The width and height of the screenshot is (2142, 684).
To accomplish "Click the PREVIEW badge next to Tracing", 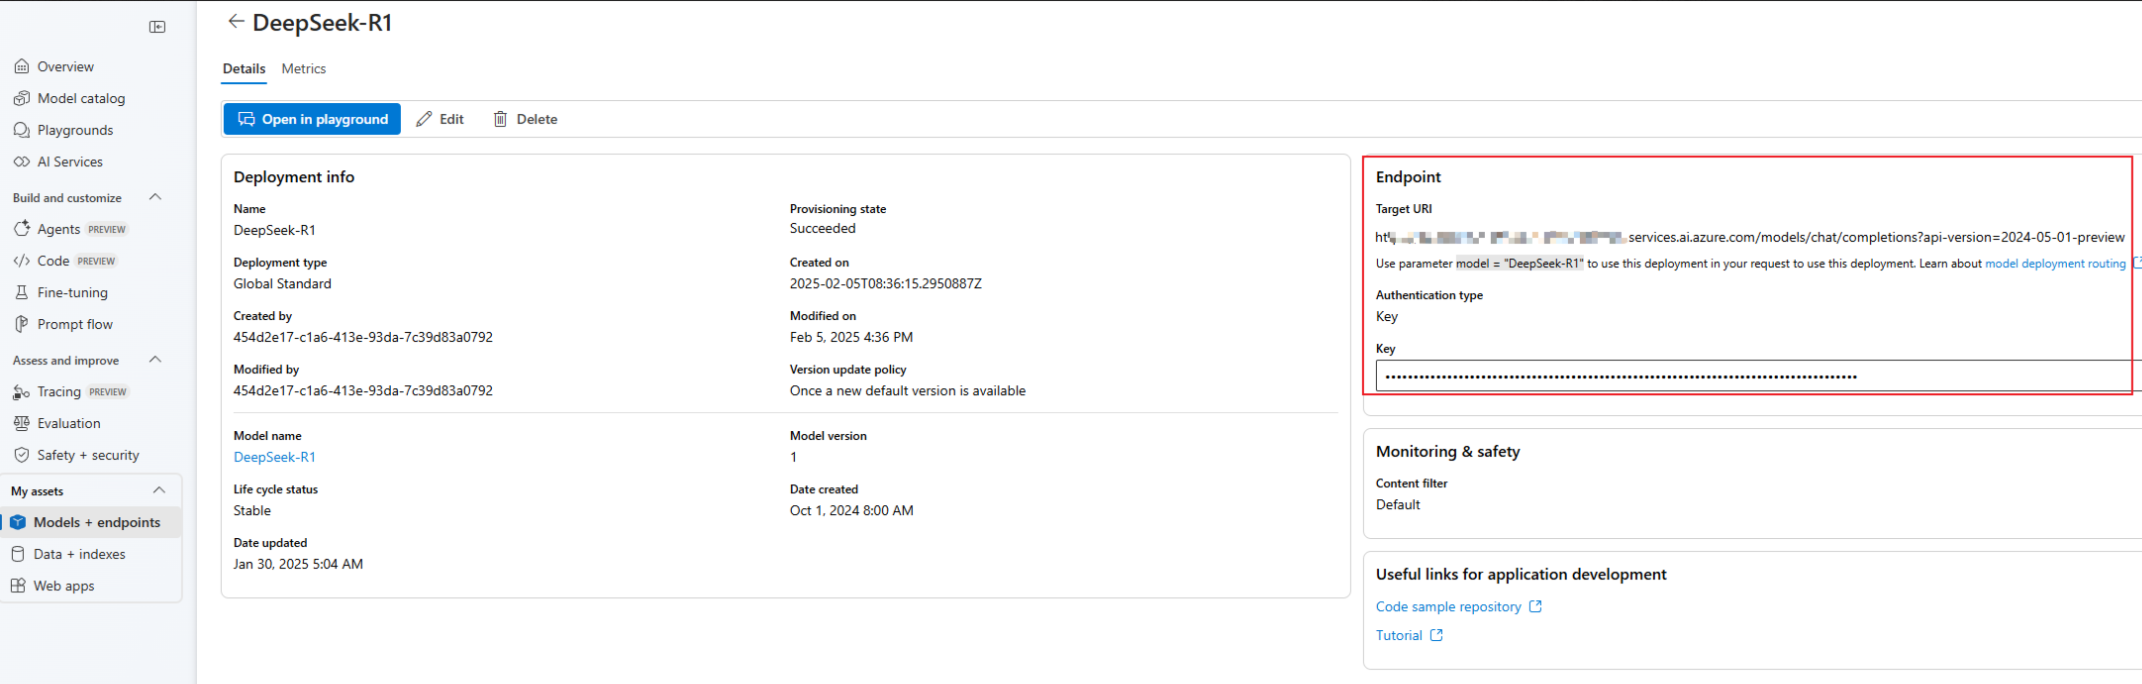I will (108, 392).
